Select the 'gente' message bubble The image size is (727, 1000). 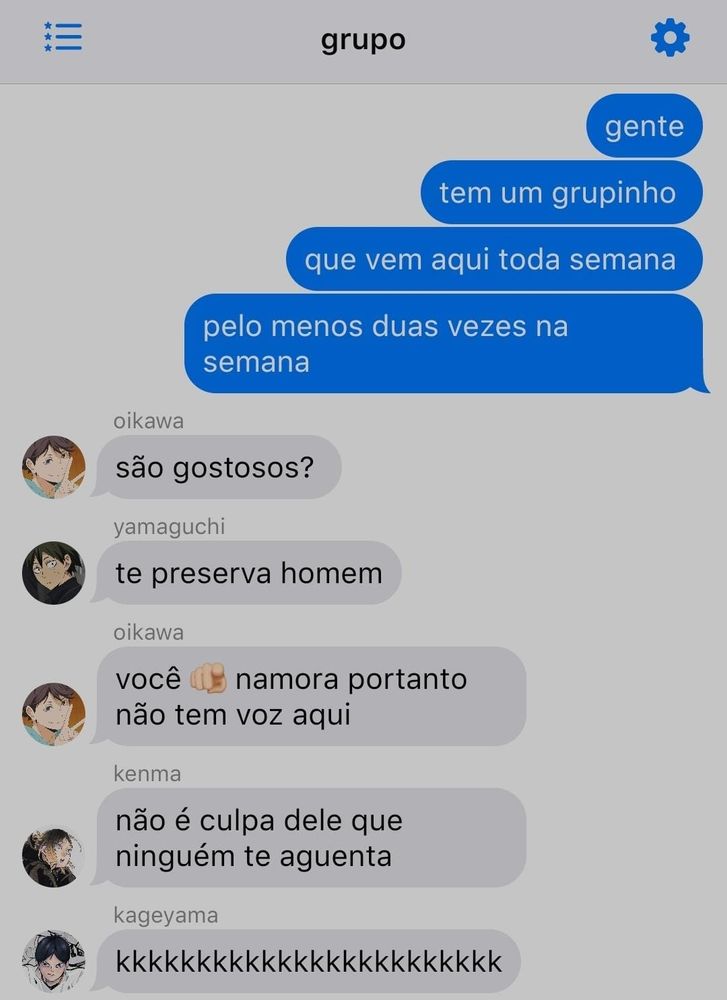point(644,126)
